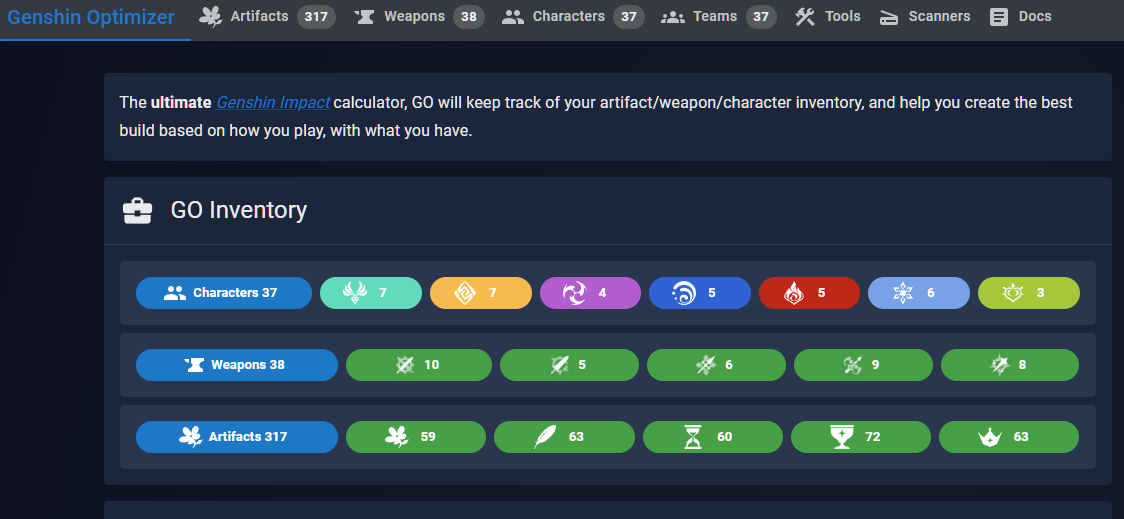
Task: Select the Cryo element chip showing 6
Action: point(919,292)
